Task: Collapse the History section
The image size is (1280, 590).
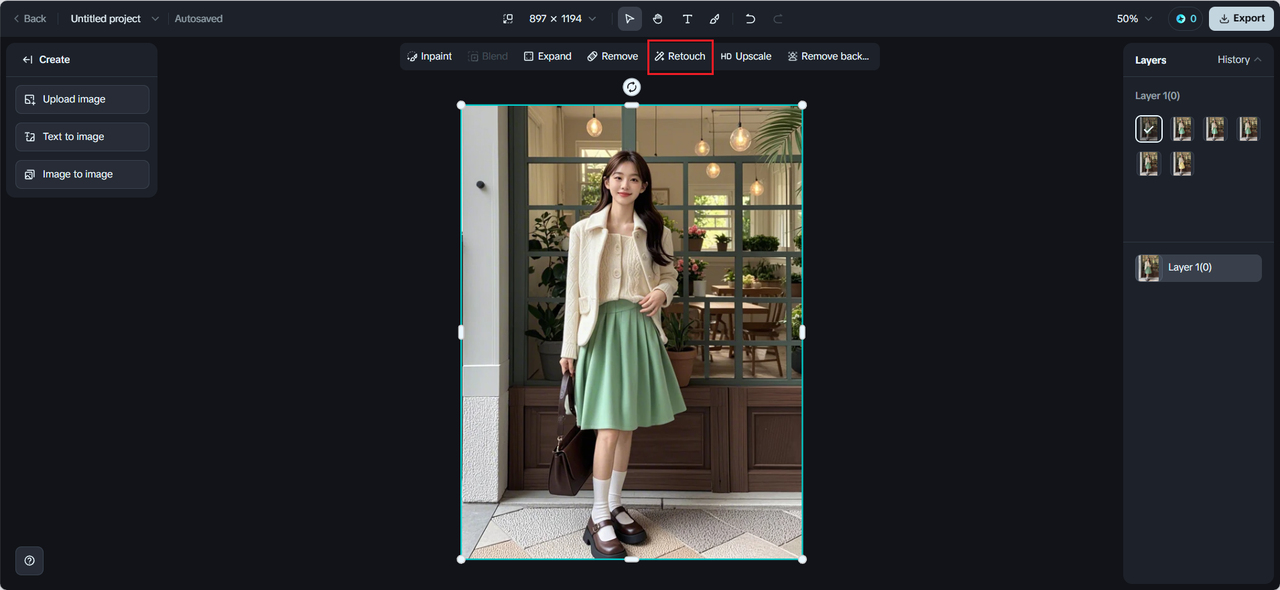Action: 1239,60
